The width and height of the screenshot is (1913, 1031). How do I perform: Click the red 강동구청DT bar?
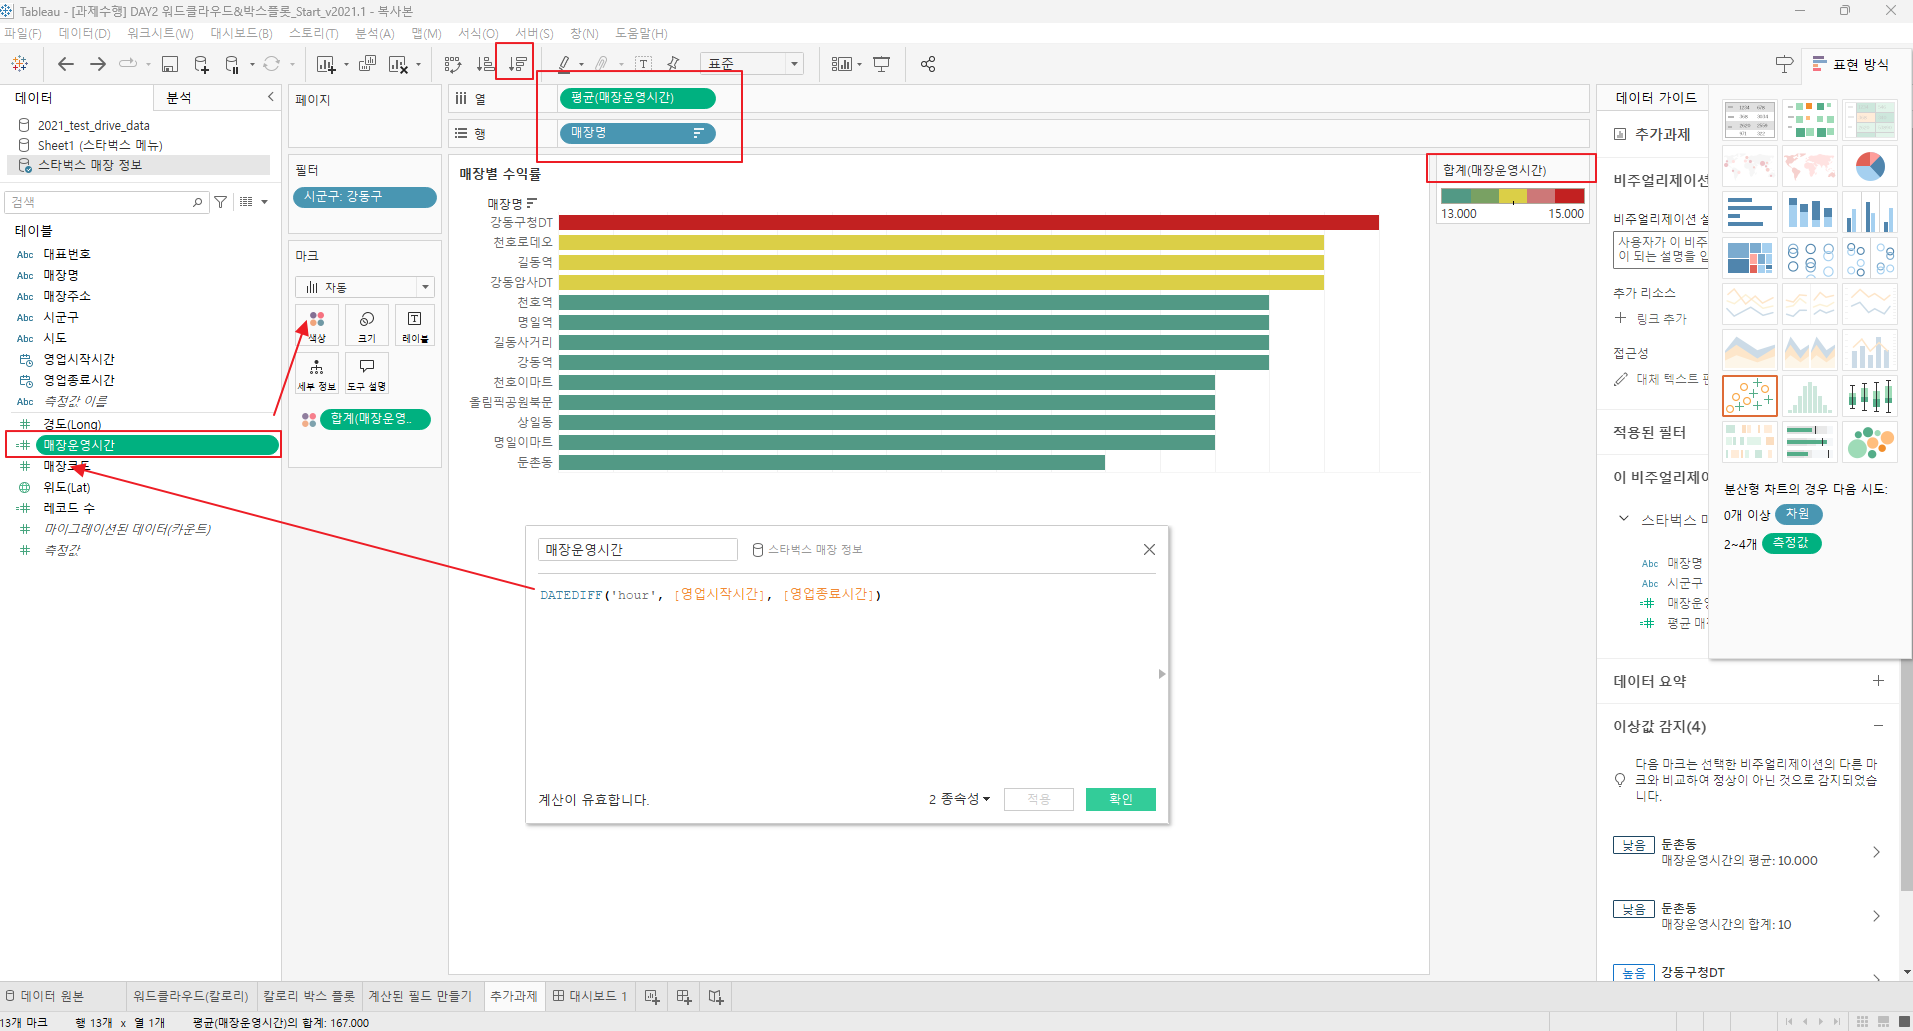click(x=968, y=222)
